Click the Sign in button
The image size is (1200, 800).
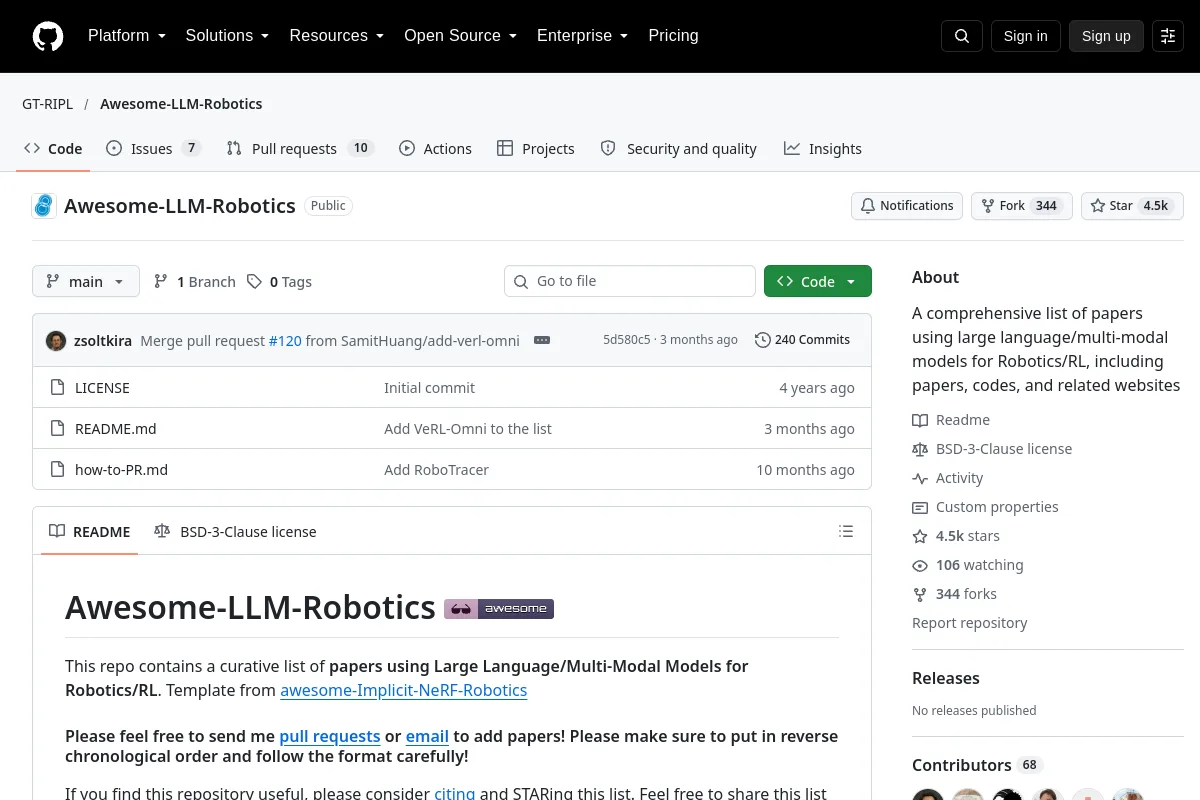1026,36
